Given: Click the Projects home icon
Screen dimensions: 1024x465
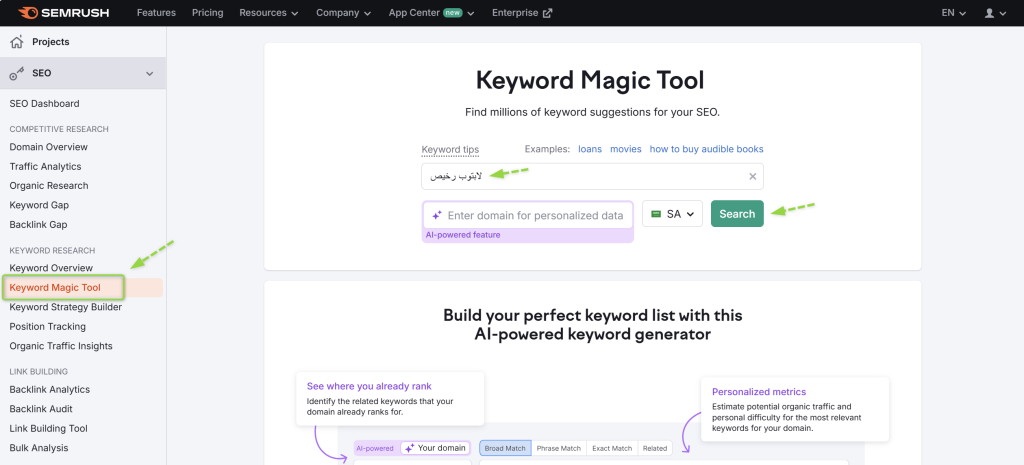Looking at the screenshot, I should [16, 42].
